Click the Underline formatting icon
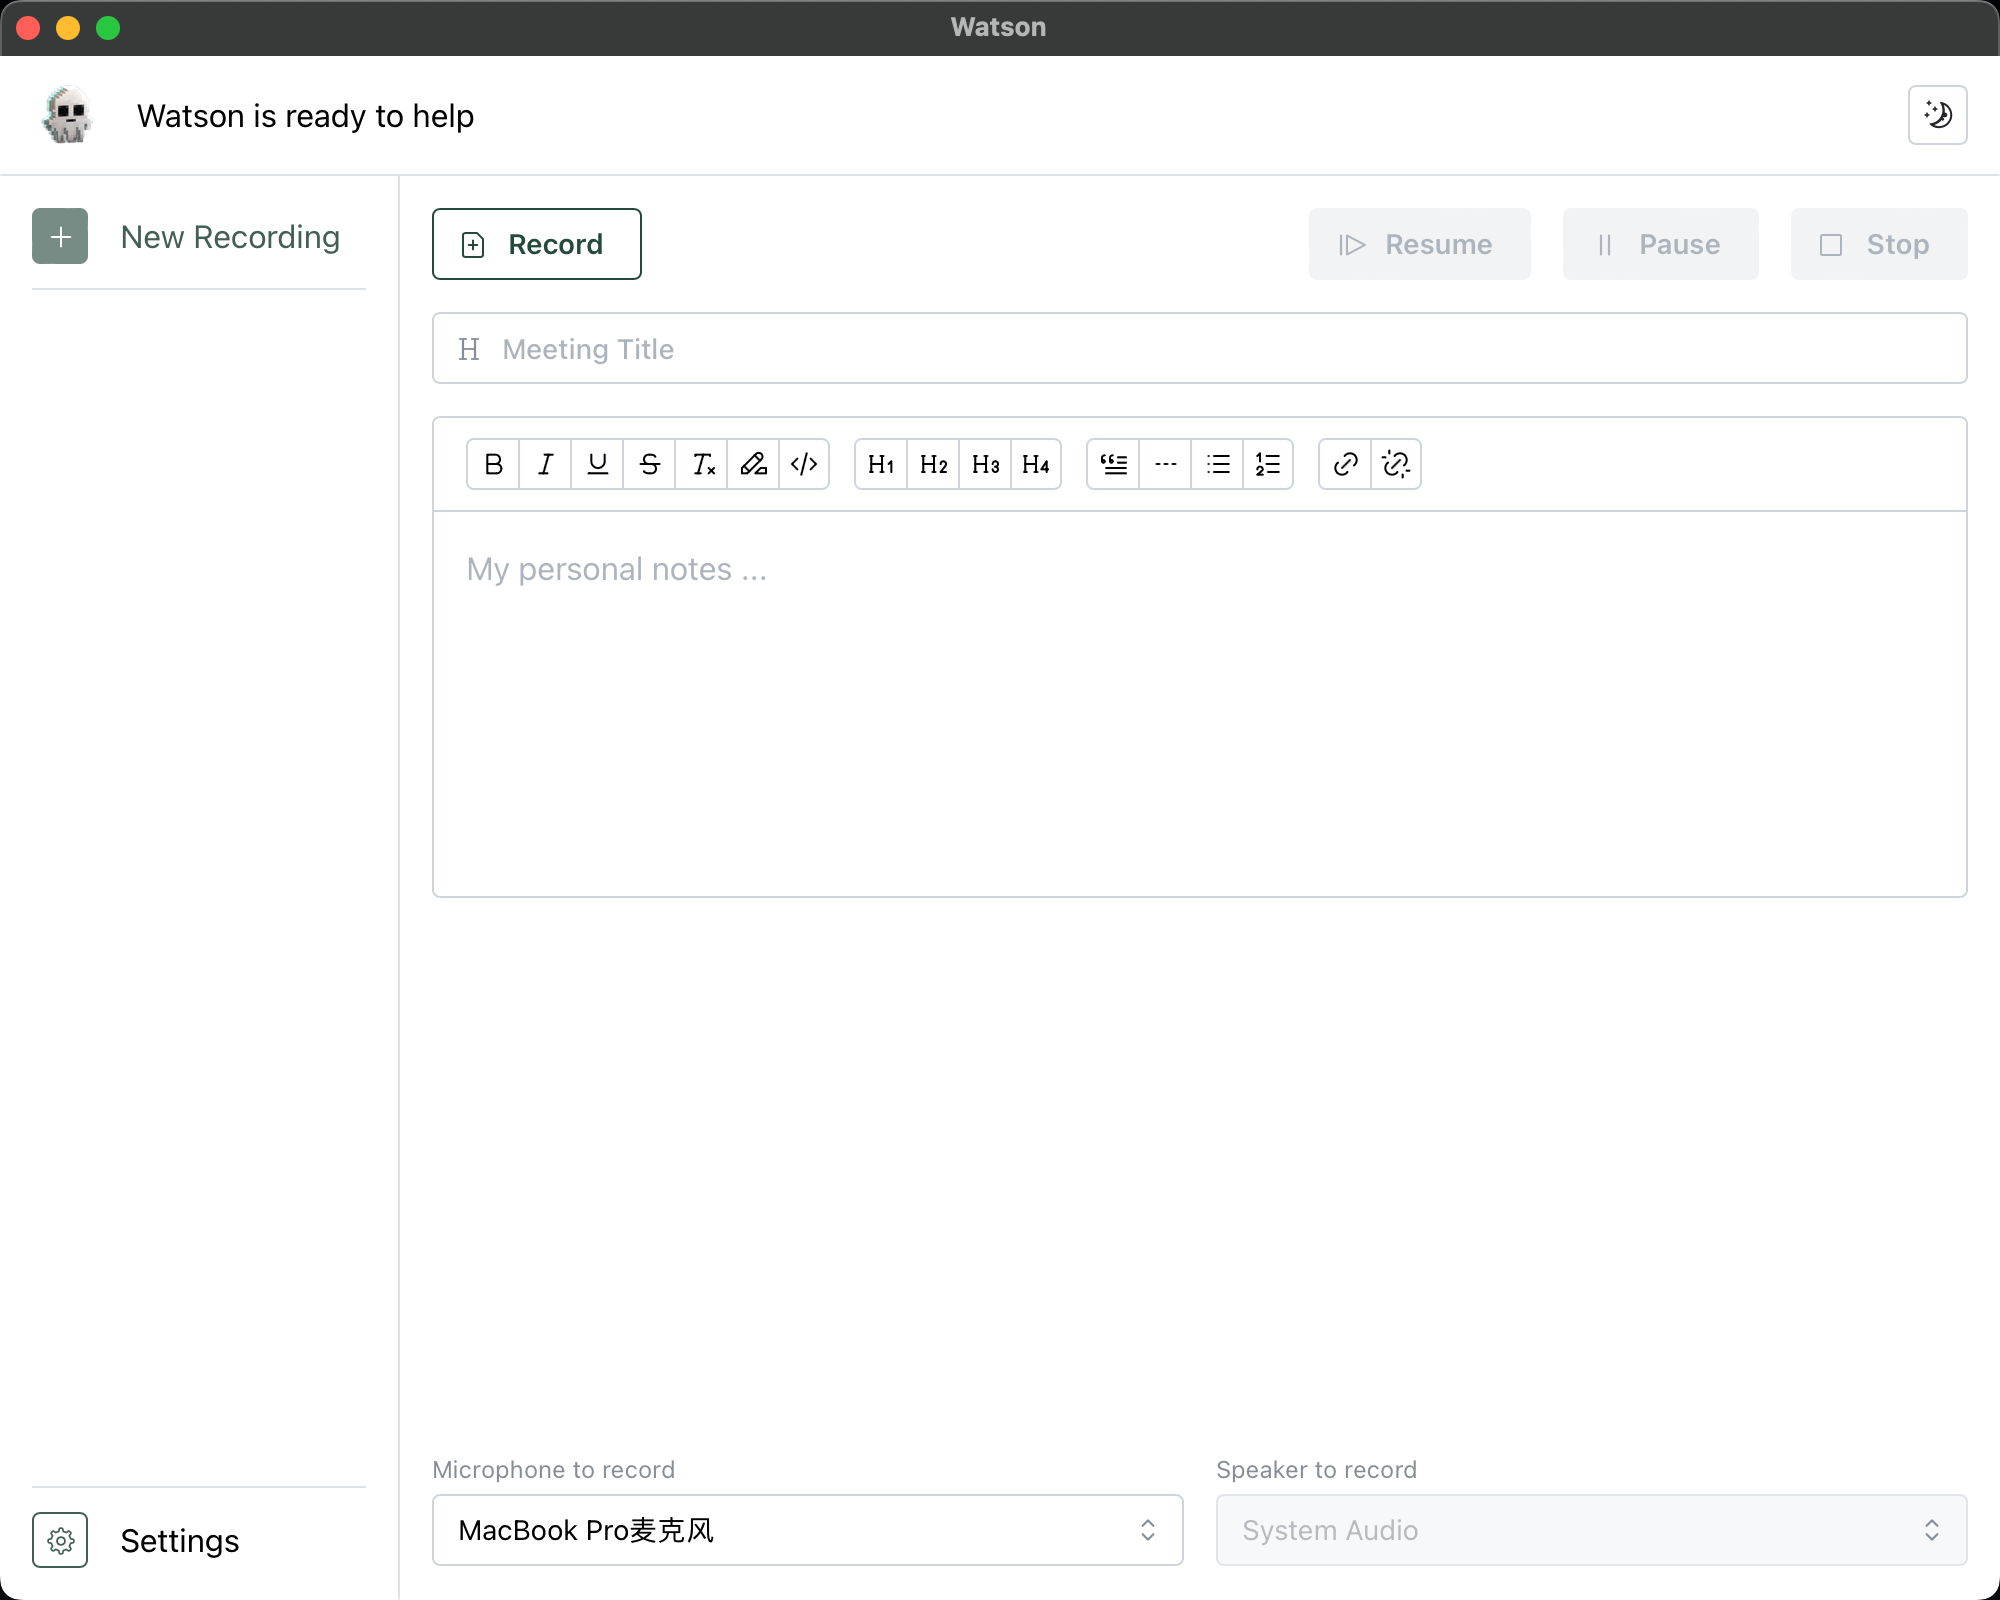Viewport: 2000px width, 1600px height. (x=598, y=465)
